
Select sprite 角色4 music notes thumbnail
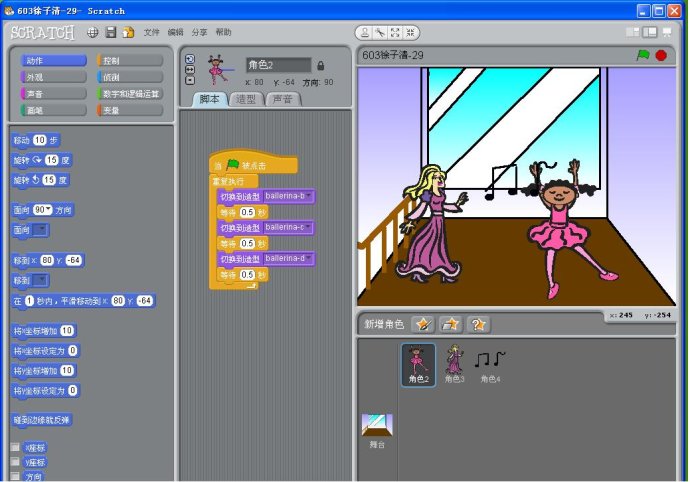pos(490,365)
